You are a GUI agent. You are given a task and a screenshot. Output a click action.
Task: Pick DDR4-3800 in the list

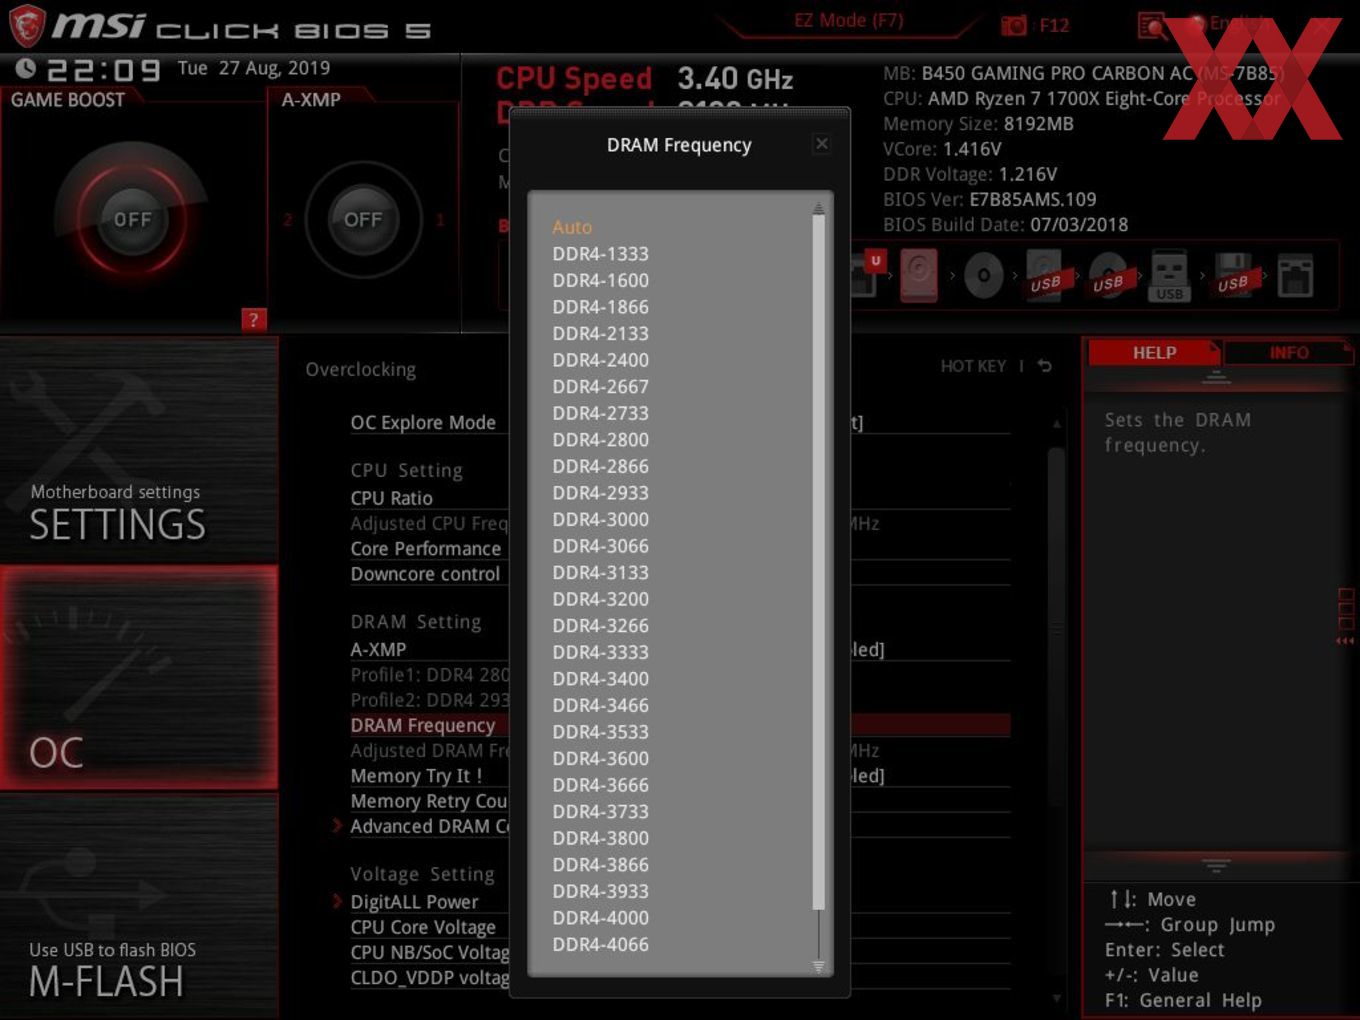coord(600,838)
